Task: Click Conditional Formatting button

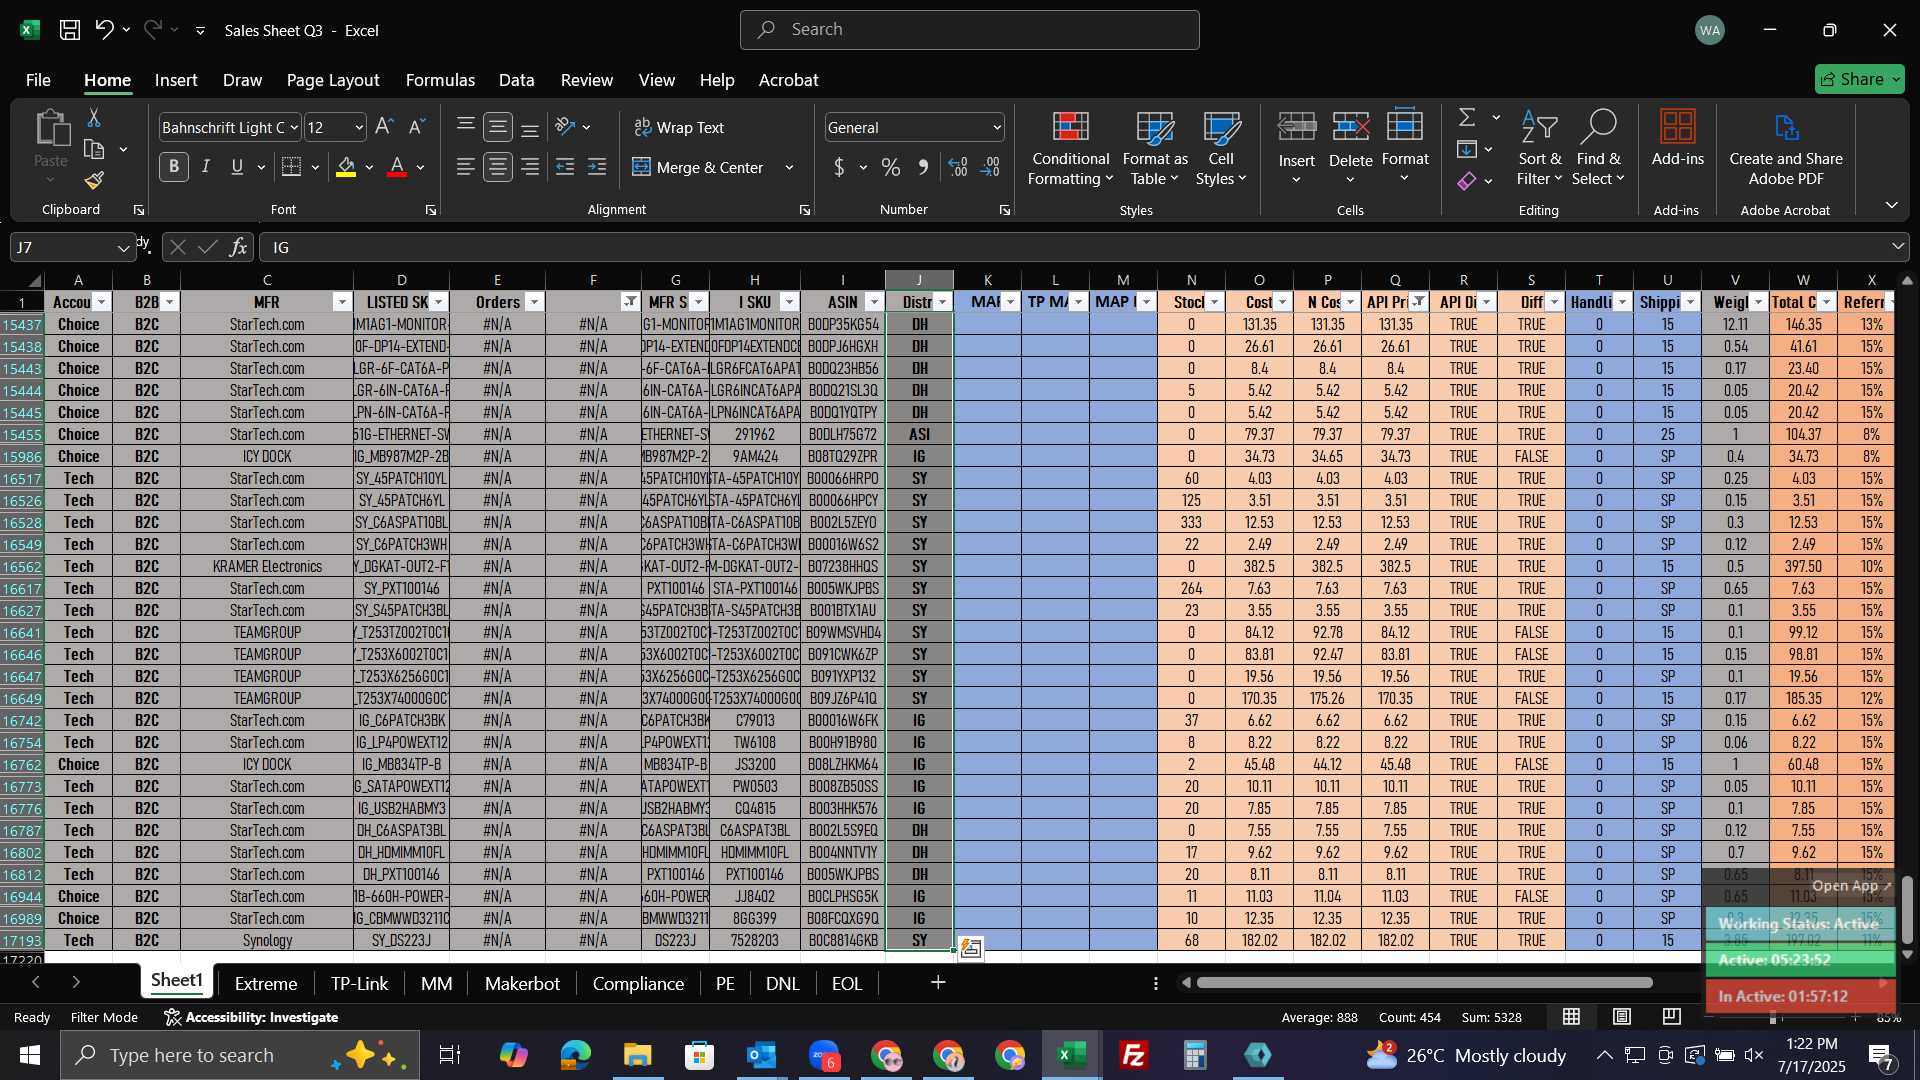Action: tap(1070, 148)
